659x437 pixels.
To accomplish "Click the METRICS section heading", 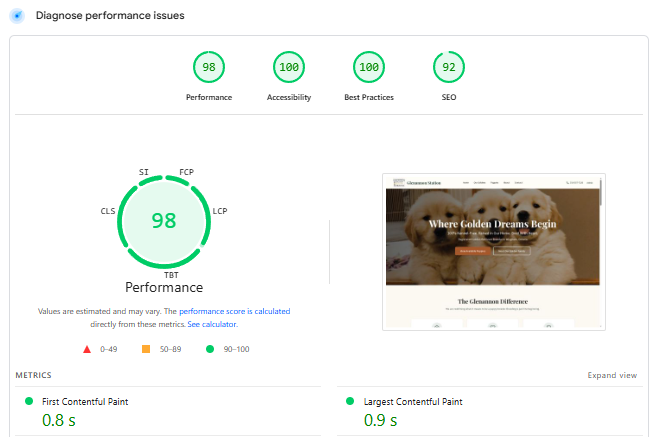I will pos(34,375).
